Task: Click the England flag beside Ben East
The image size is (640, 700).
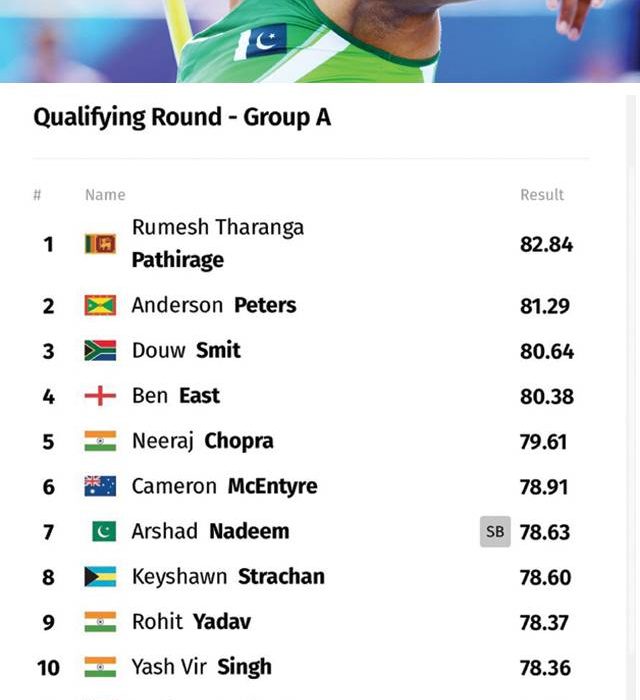Action: click(x=100, y=396)
